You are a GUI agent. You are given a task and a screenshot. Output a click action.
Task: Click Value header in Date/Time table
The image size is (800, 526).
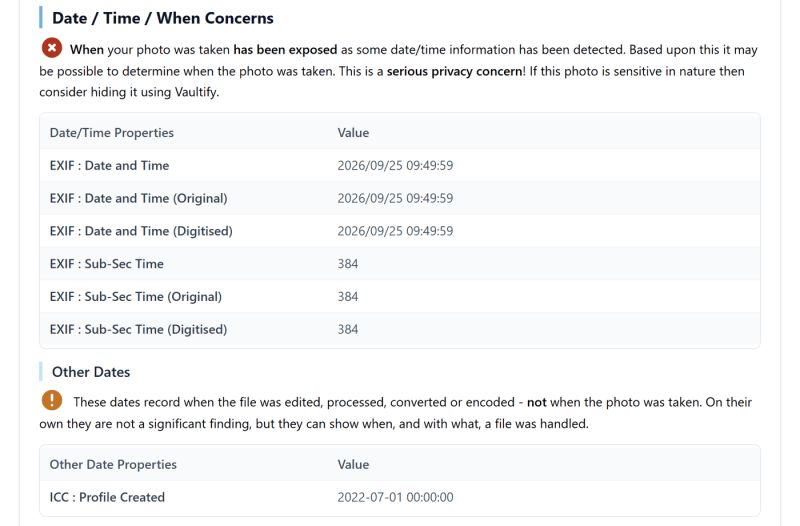(x=353, y=133)
